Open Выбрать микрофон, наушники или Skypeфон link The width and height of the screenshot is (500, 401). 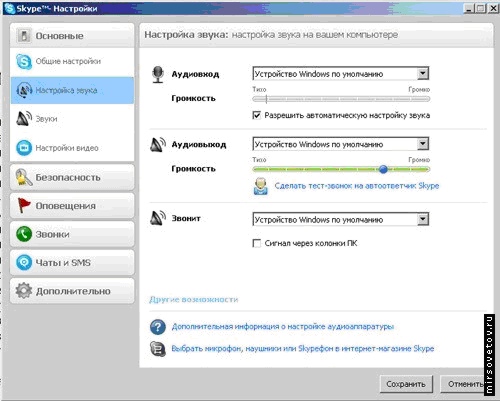coord(303,349)
